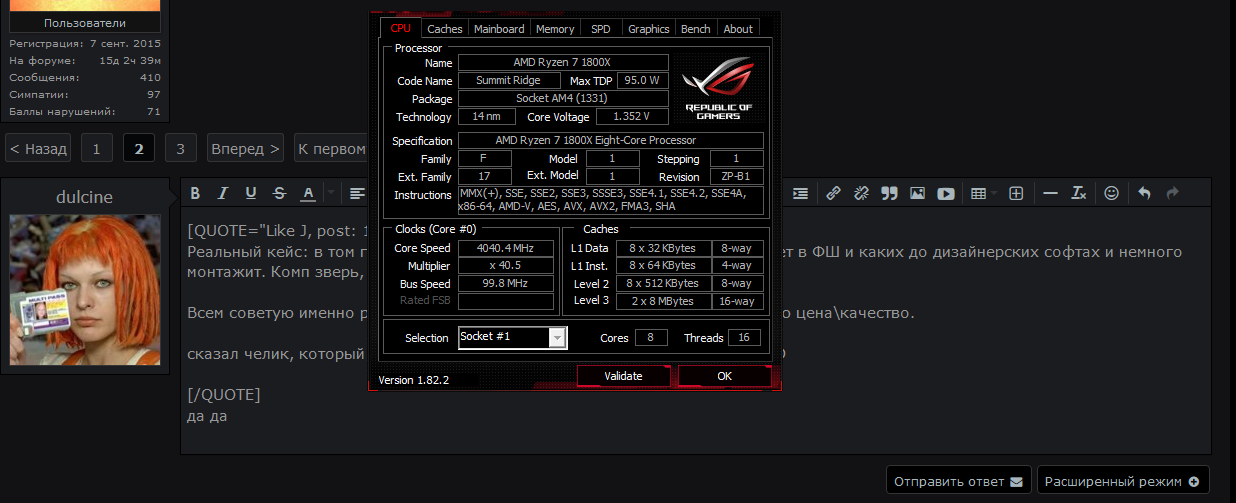Click the Revision value ZP-B1

(735, 177)
